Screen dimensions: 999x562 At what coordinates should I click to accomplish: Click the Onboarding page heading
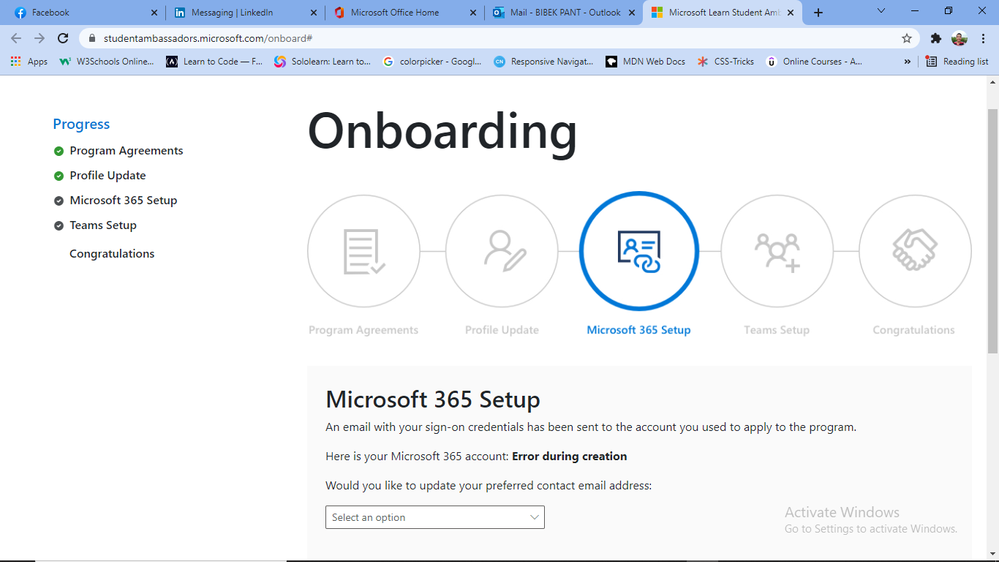click(442, 132)
